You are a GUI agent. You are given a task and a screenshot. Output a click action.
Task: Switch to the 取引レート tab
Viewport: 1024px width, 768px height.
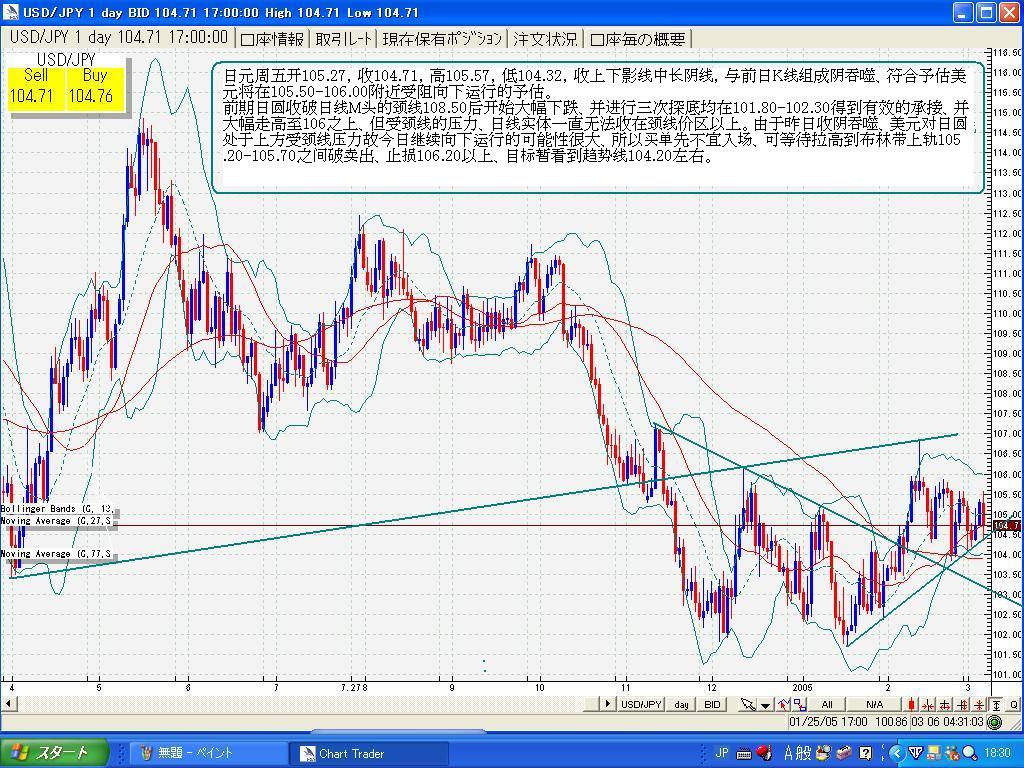coord(344,39)
